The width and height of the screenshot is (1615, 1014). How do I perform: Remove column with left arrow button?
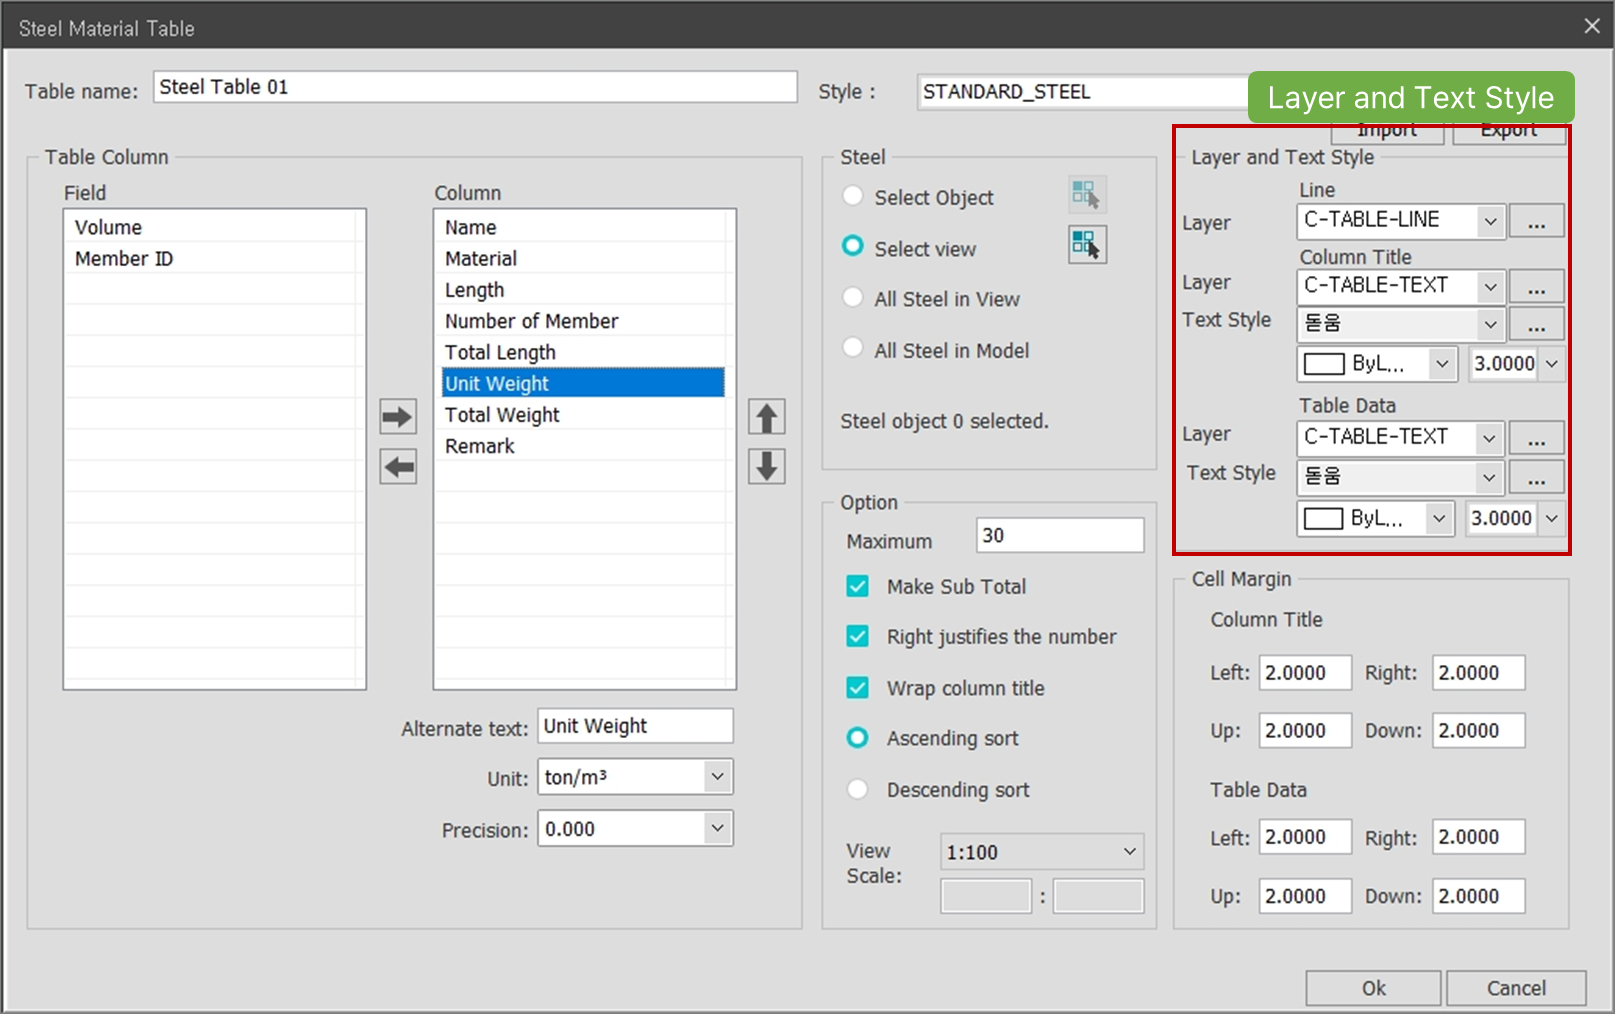click(398, 467)
